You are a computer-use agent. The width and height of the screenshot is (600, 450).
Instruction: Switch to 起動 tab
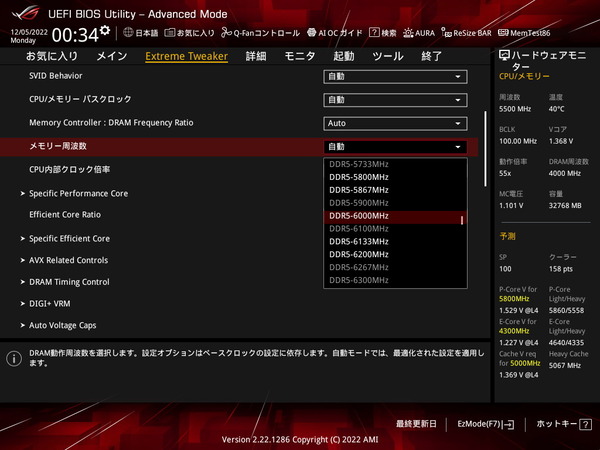click(x=344, y=56)
